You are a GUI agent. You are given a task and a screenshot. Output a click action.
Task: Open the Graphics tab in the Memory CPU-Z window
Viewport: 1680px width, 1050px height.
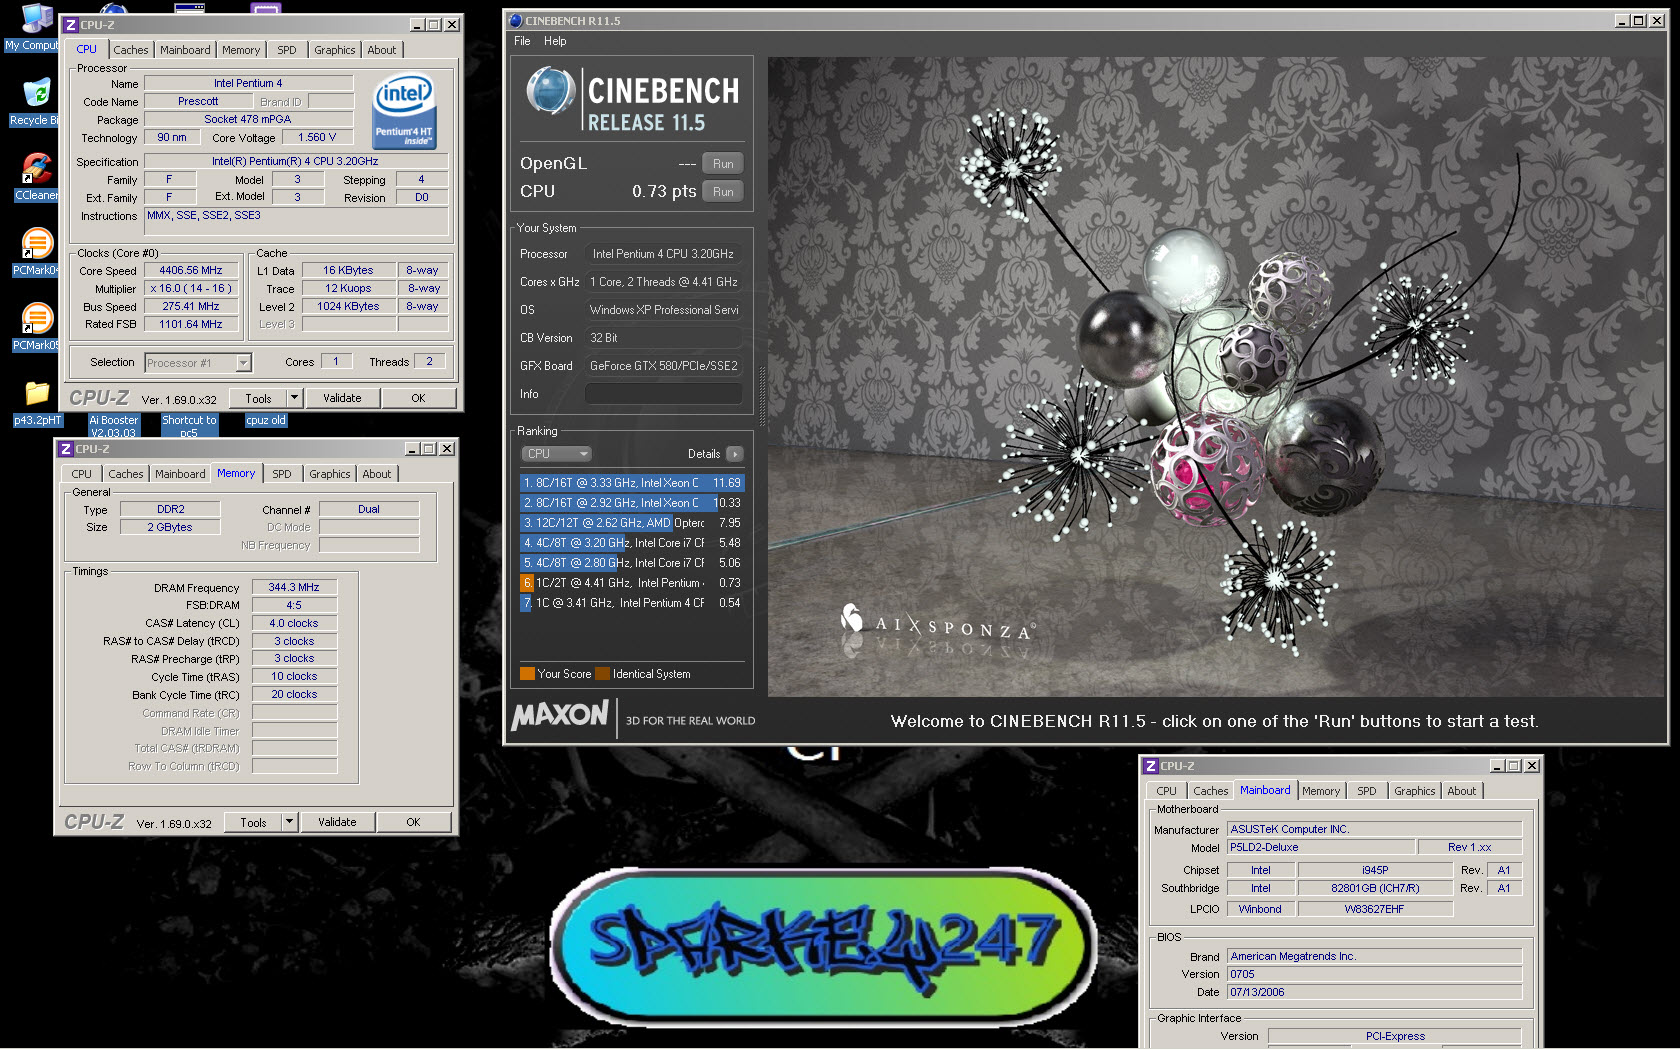click(x=330, y=474)
